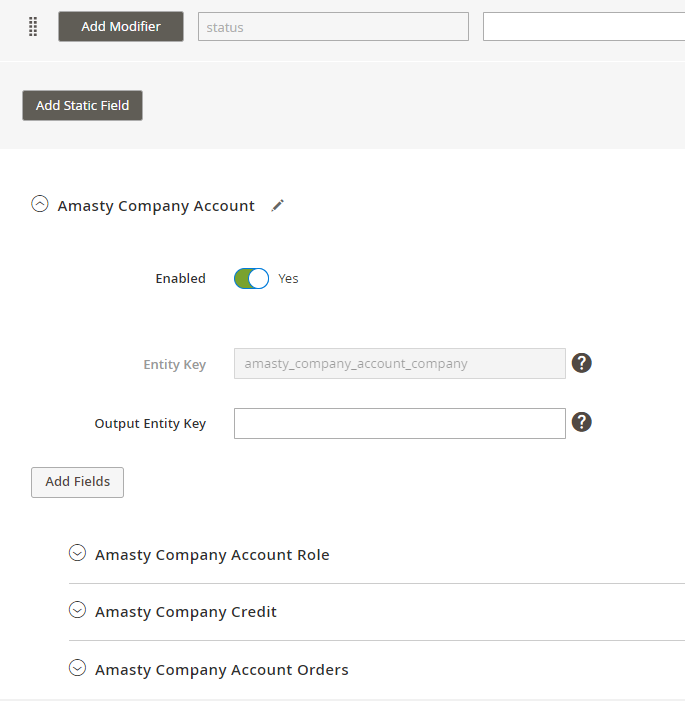Screen dimensions: 685x701
Task: Expand Amasty Company Credit section
Action: 77,610
